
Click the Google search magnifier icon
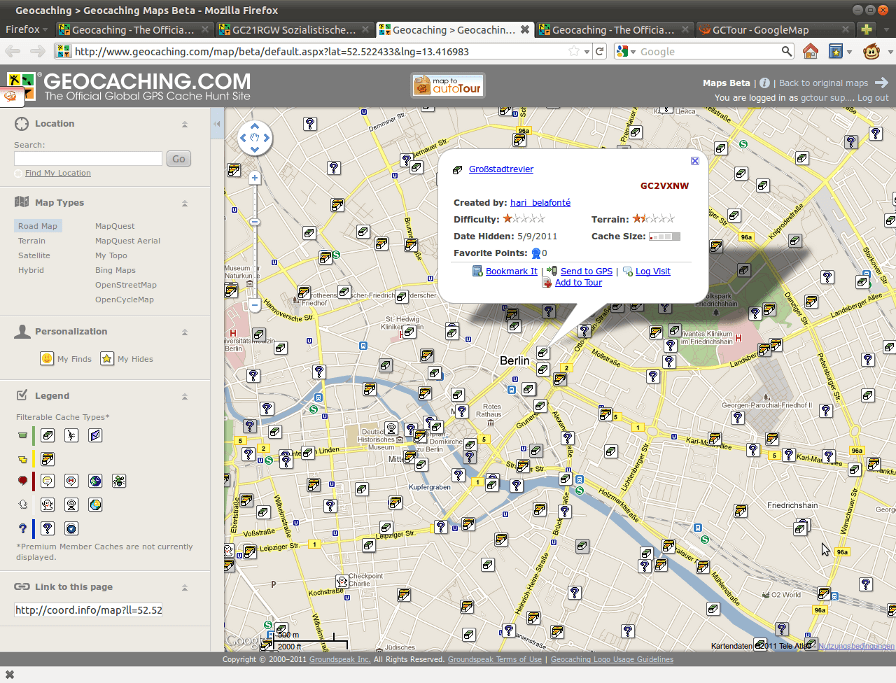pyautogui.click(x=787, y=51)
